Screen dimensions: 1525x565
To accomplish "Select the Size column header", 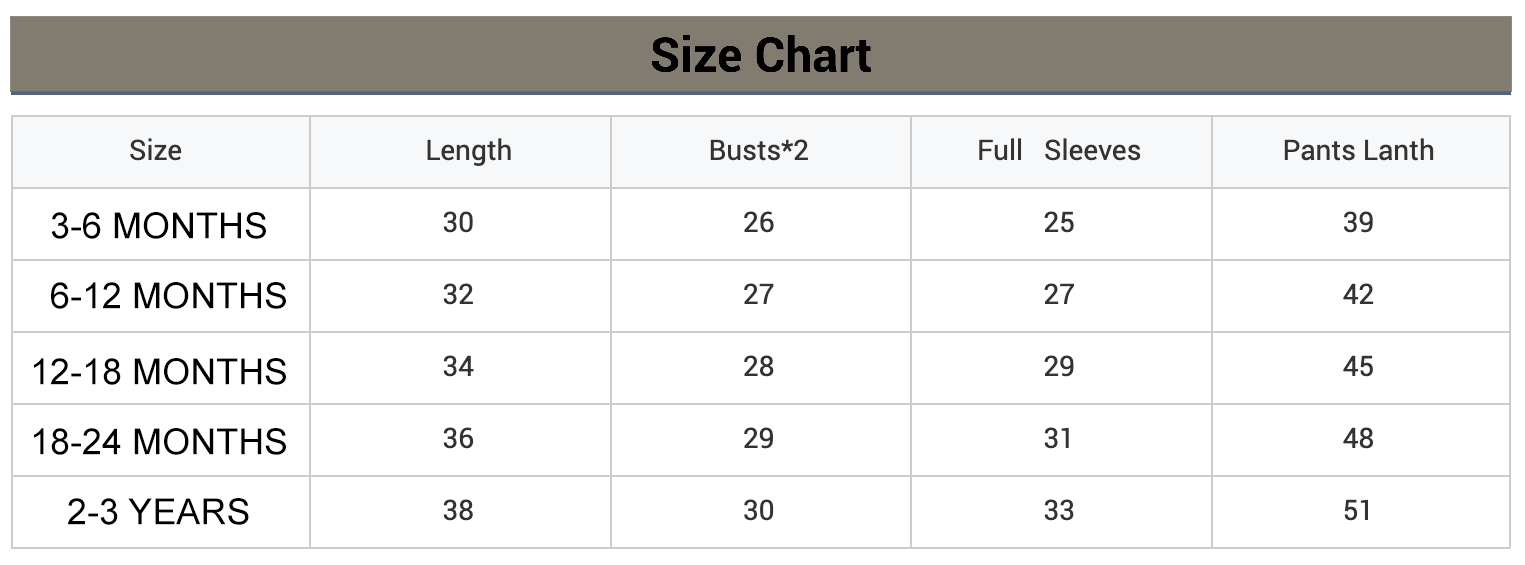I will tap(155, 151).
